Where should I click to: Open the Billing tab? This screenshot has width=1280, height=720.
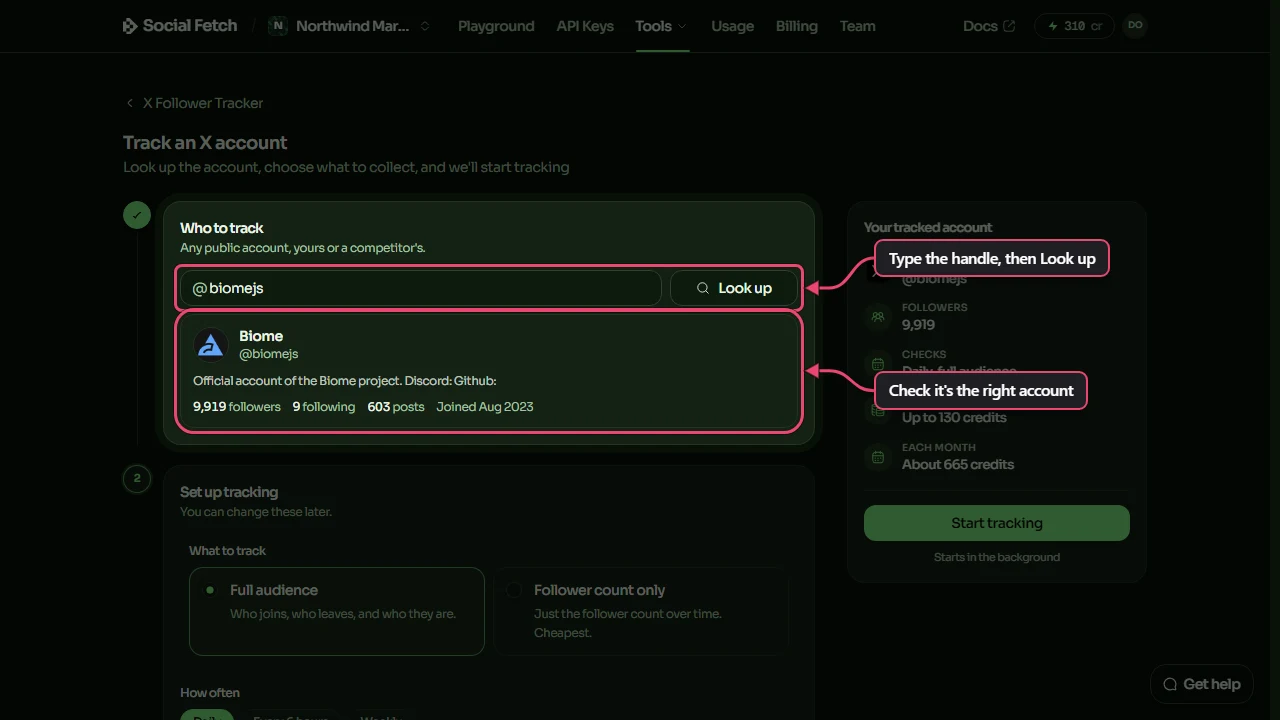(796, 26)
